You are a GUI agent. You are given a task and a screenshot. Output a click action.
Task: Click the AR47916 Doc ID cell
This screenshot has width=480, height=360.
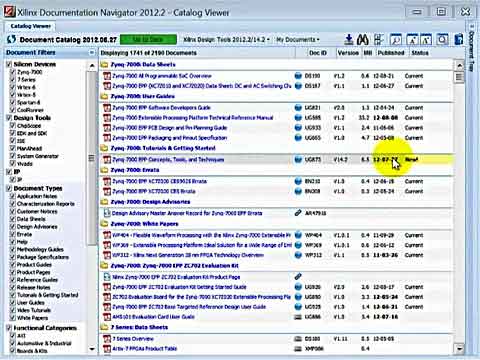coord(315,213)
